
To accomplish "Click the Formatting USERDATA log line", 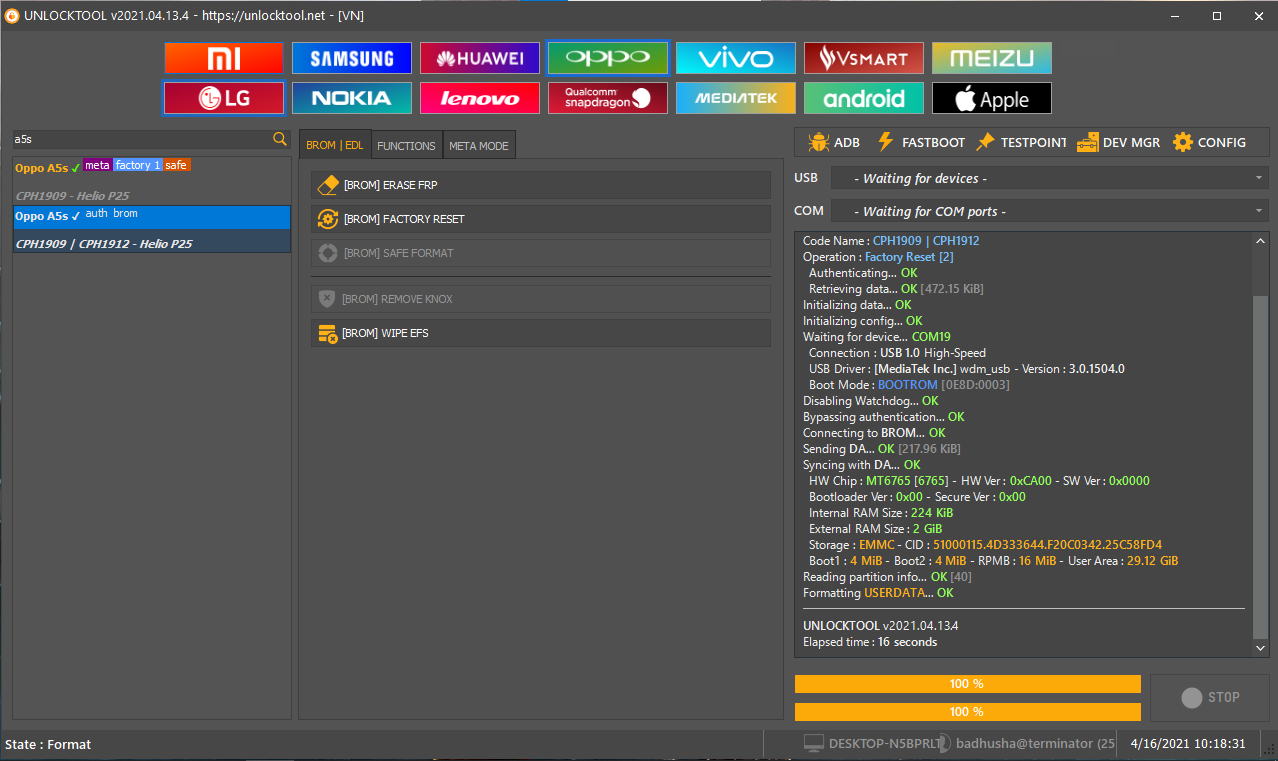I will pos(878,593).
